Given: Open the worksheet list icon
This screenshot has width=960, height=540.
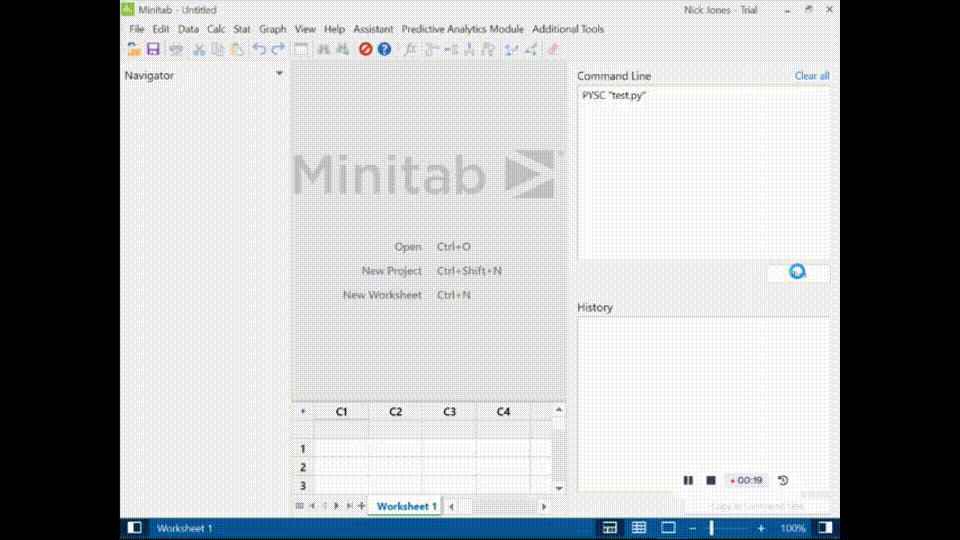Looking at the screenshot, I should pyautogui.click(x=299, y=506).
